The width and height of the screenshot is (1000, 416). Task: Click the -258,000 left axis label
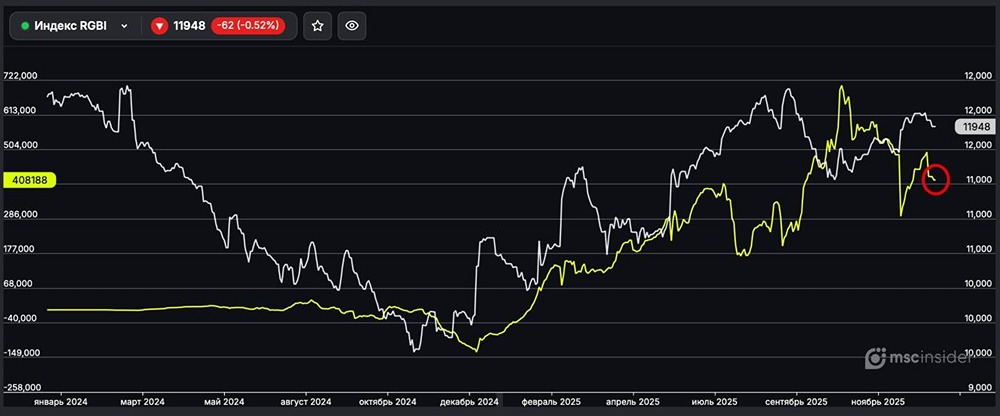(21, 387)
